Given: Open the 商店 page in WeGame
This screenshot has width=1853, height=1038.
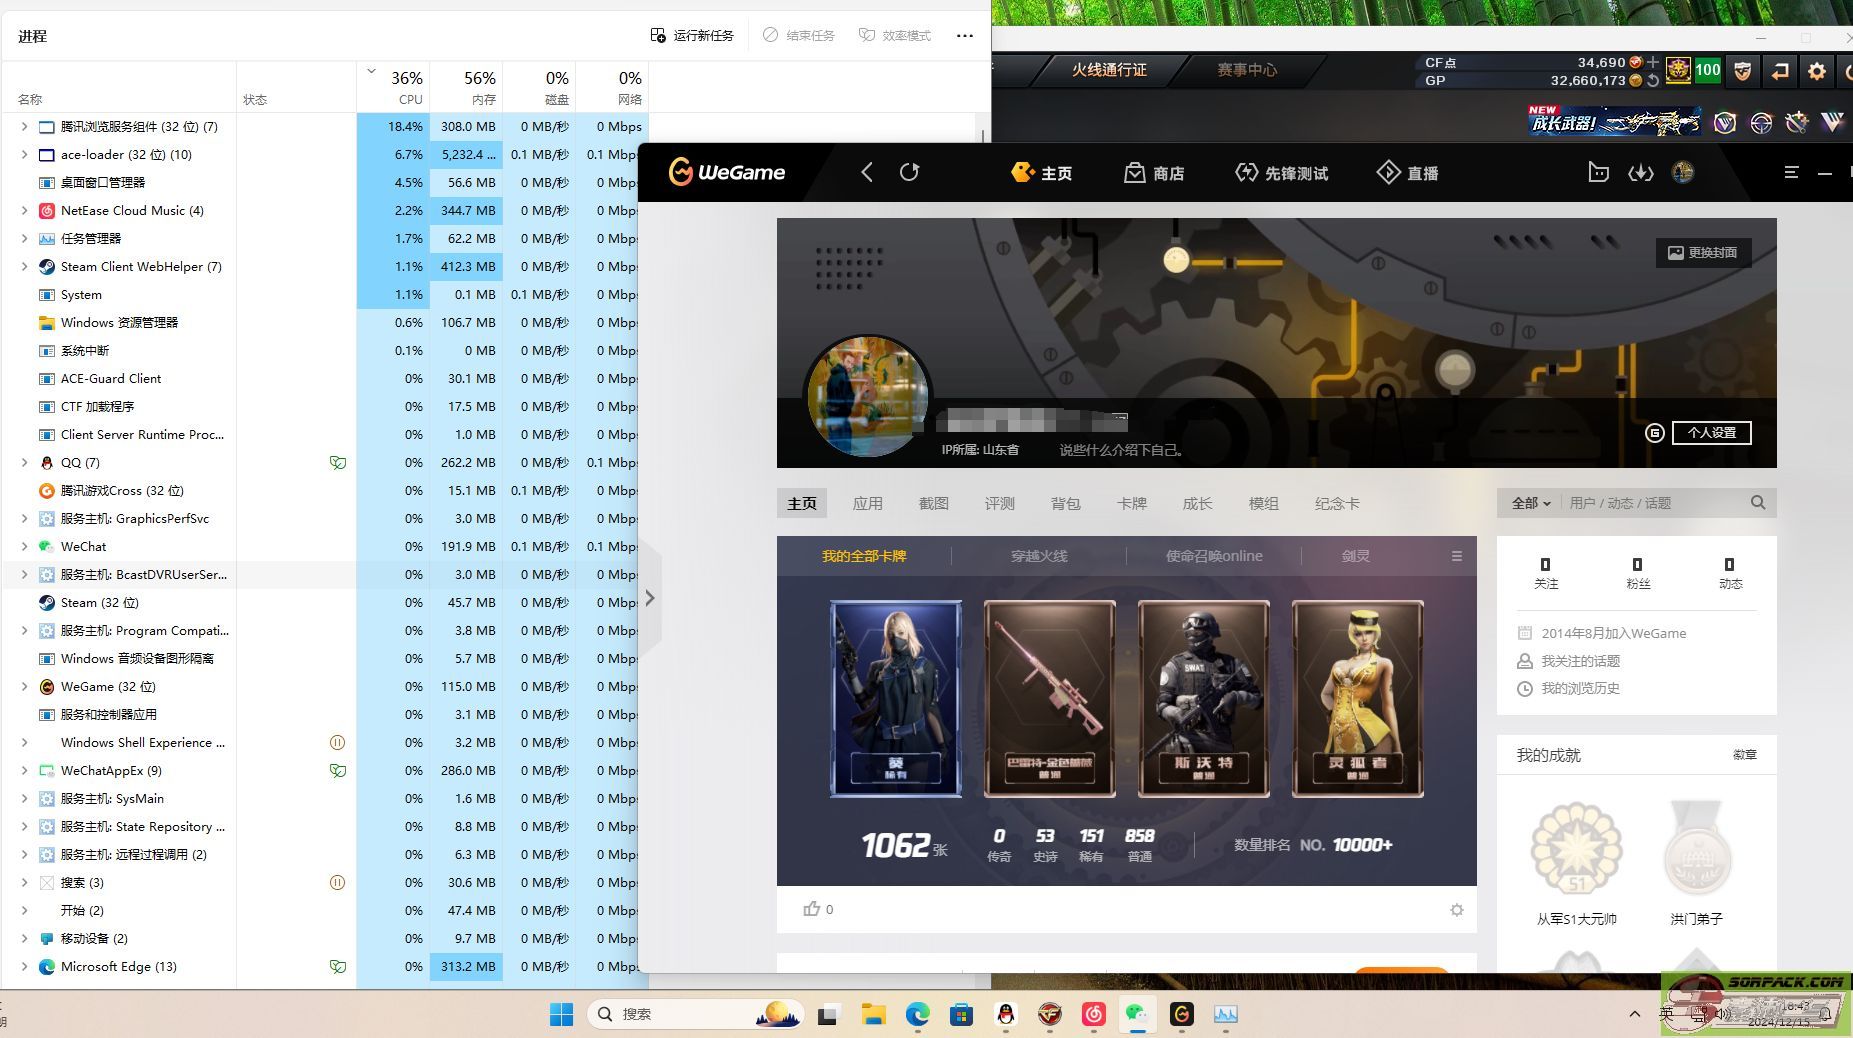Looking at the screenshot, I should click(1154, 173).
